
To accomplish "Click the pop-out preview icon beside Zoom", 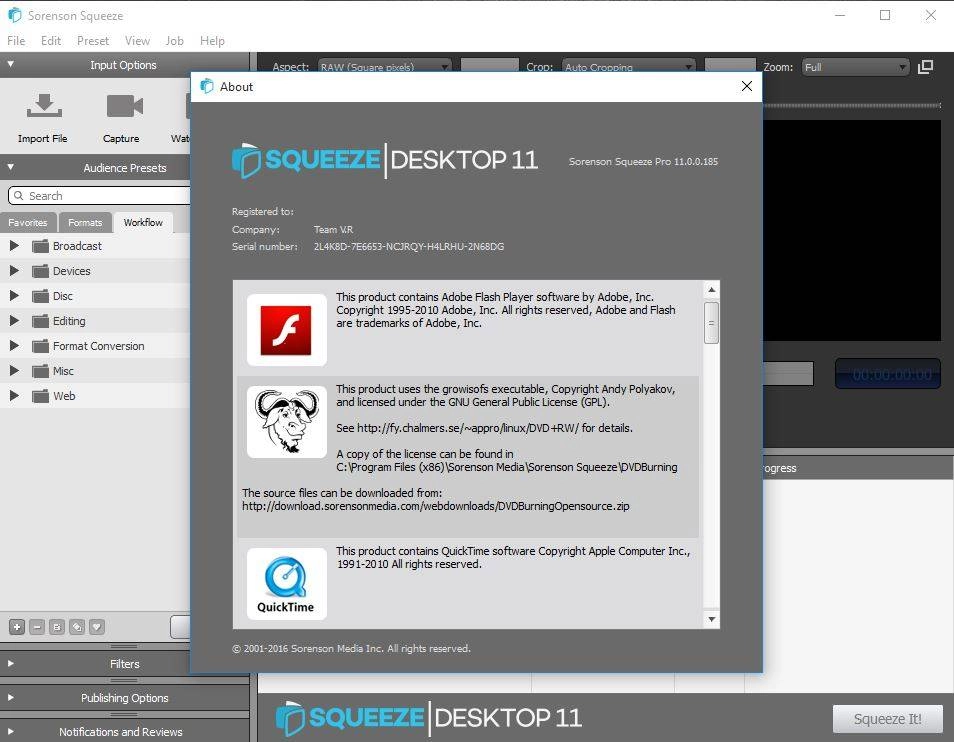I will pos(925,67).
